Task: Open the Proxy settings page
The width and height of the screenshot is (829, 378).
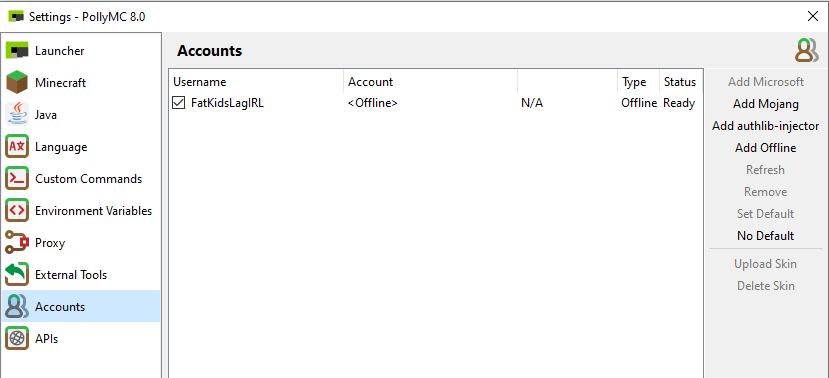Action: pos(50,243)
